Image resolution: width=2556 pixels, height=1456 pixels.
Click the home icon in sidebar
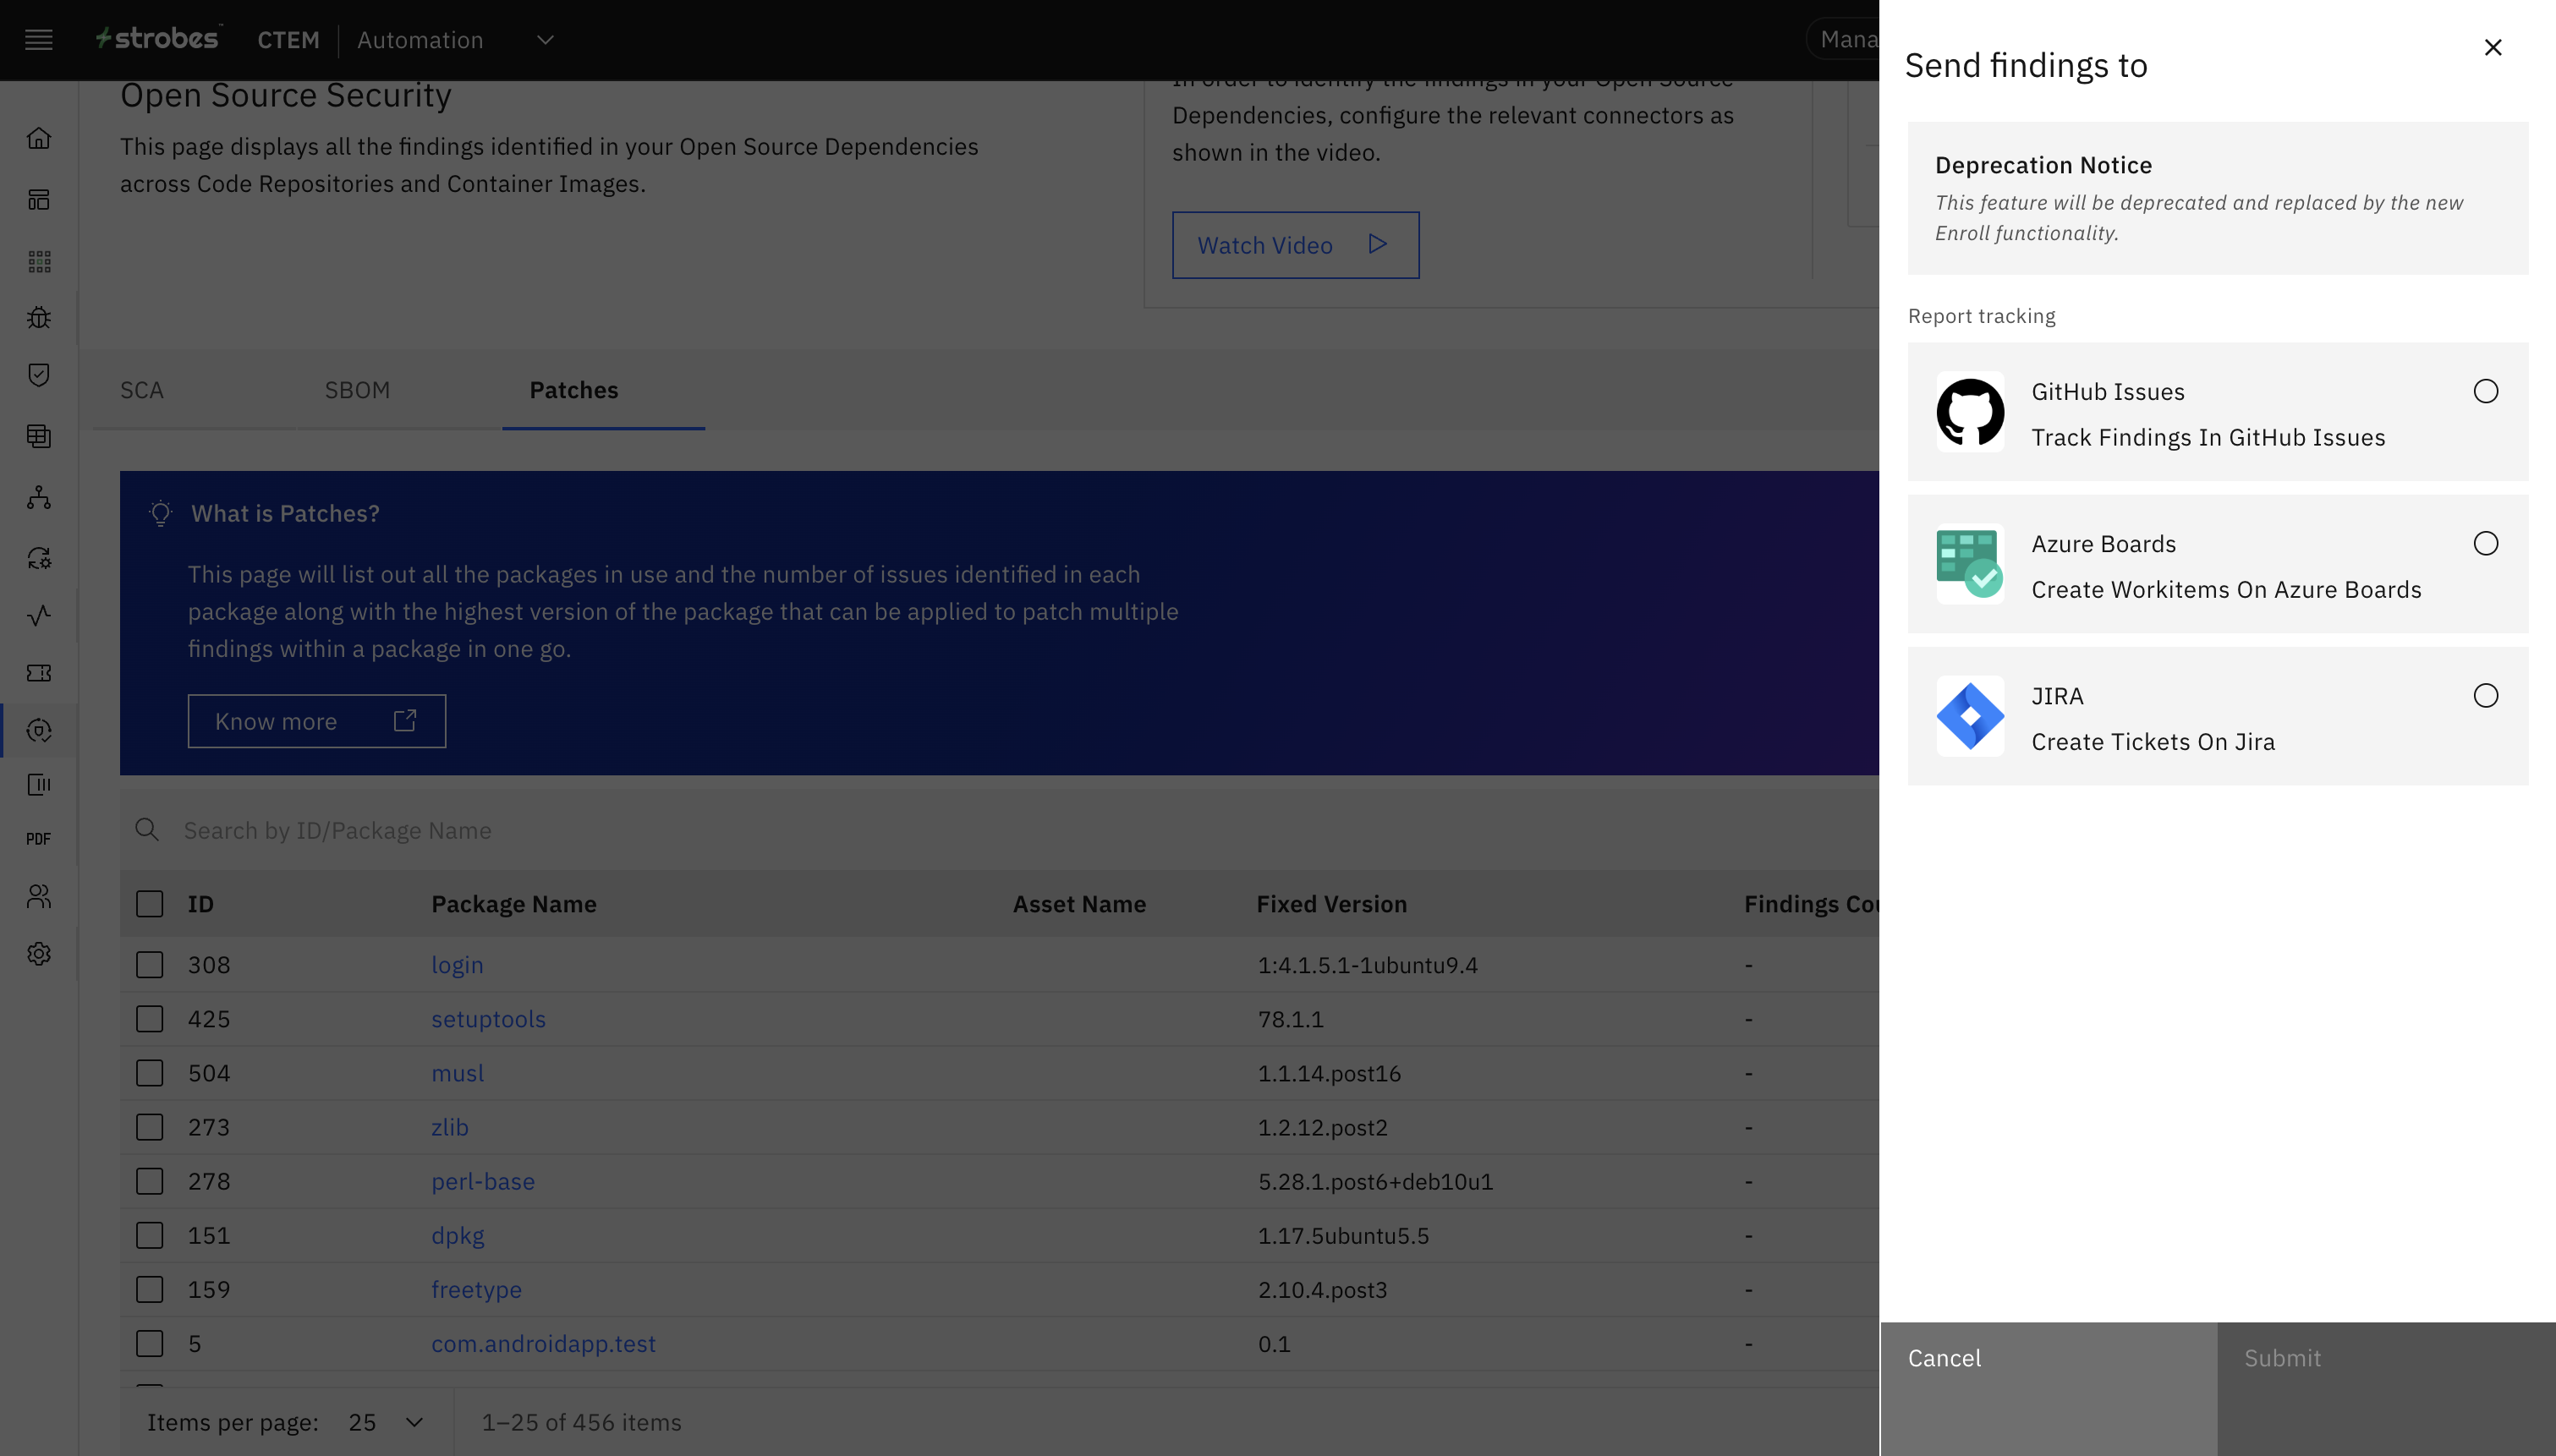(x=39, y=138)
